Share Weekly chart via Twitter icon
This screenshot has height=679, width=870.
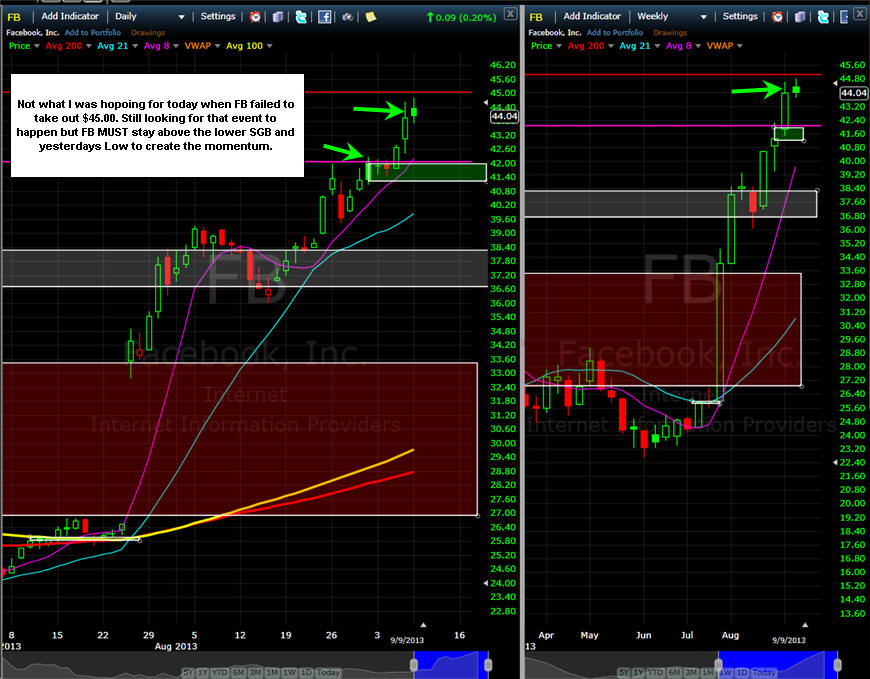tap(823, 17)
